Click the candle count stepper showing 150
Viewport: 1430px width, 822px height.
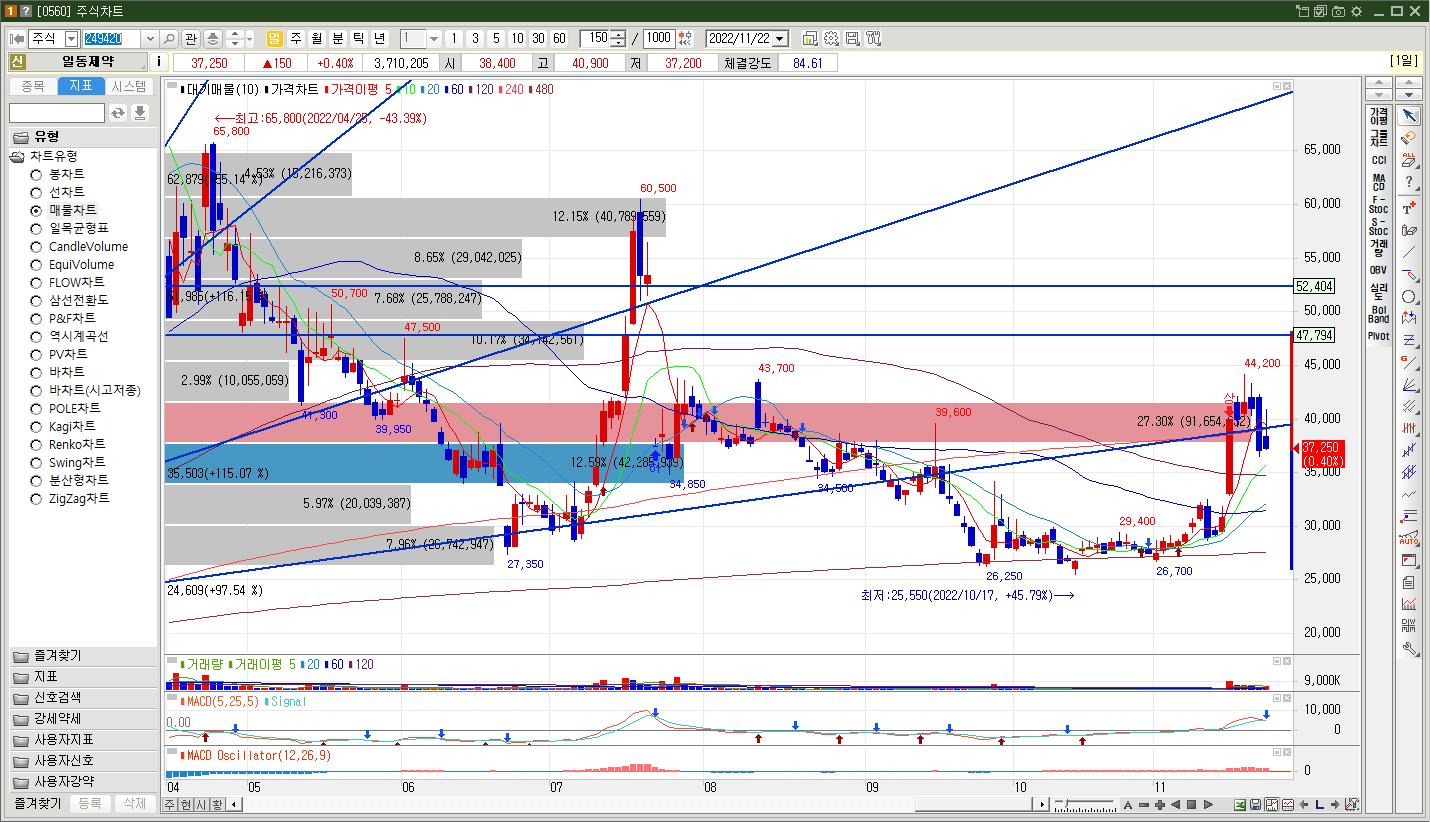pyautogui.click(x=618, y=38)
